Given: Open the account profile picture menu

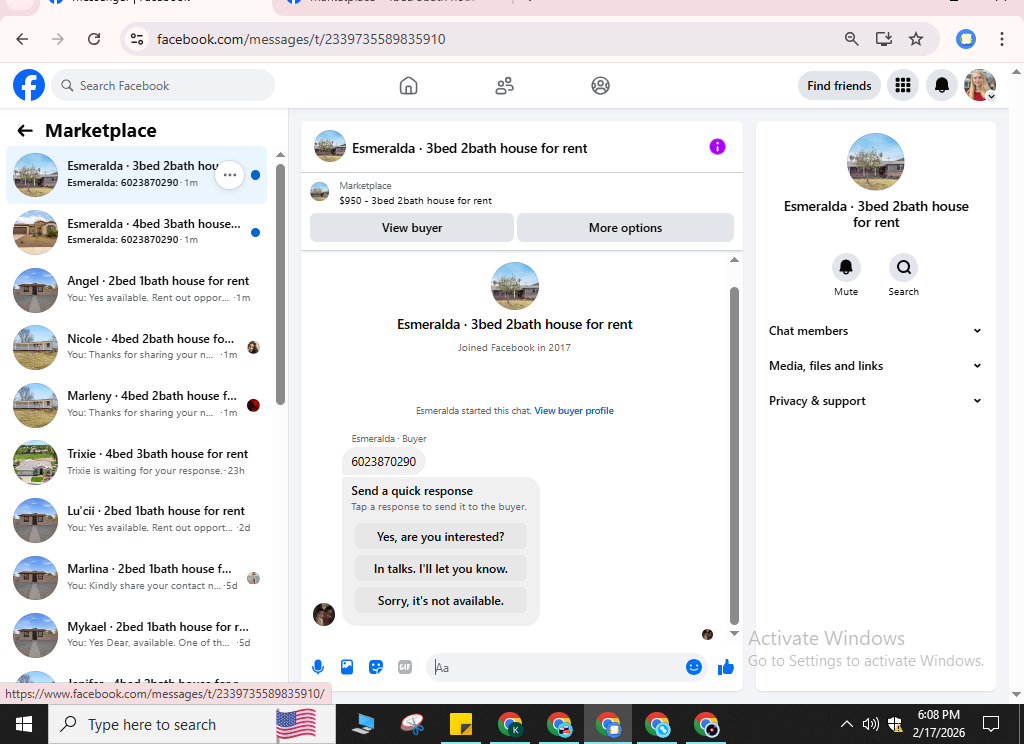Looking at the screenshot, I should coord(980,86).
